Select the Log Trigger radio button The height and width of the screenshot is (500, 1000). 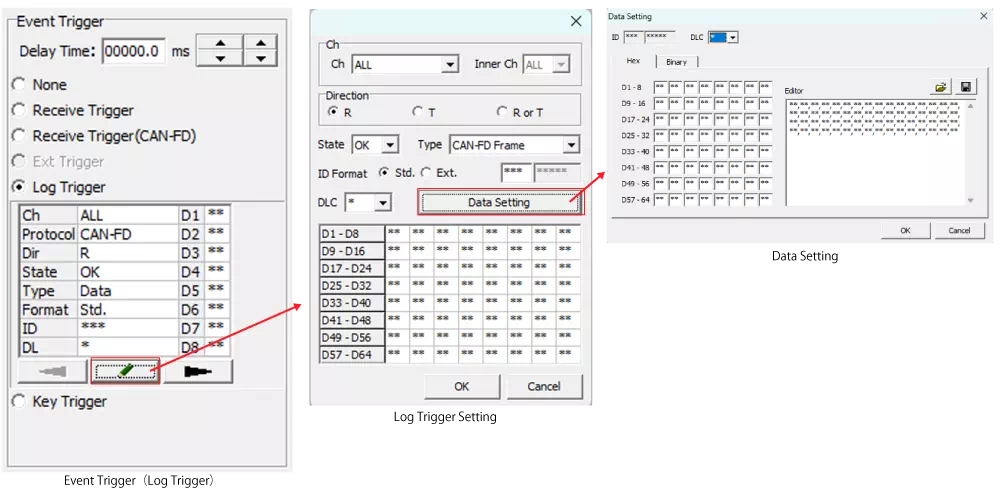point(18,187)
